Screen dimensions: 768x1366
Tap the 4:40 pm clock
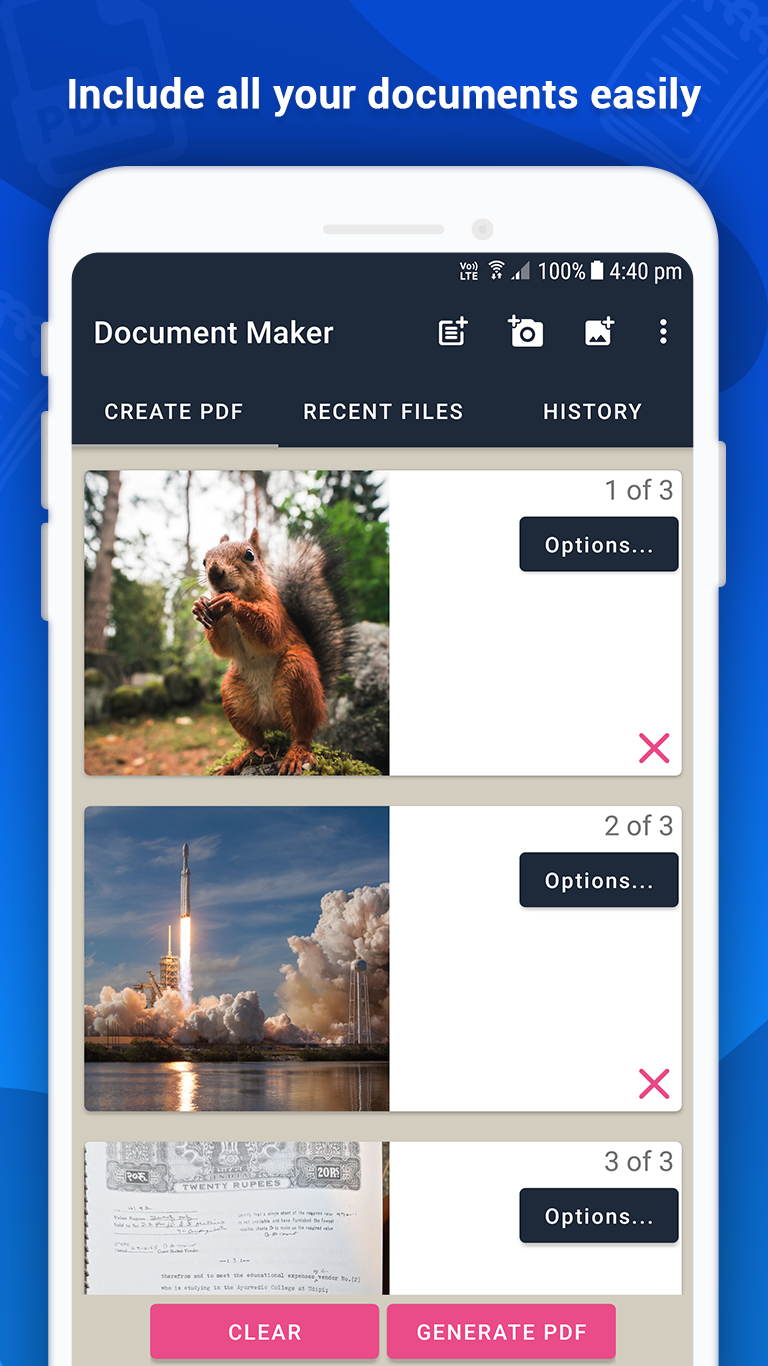point(646,271)
